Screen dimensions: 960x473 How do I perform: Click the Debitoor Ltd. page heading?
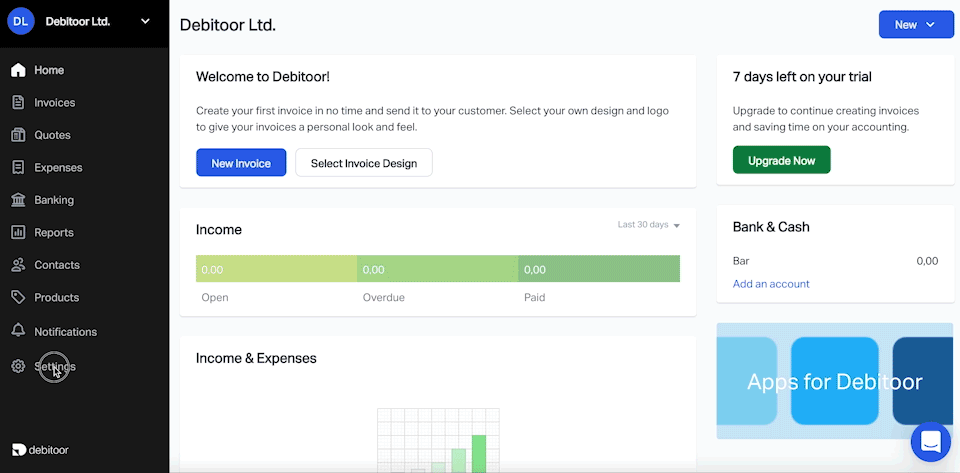[x=228, y=25]
